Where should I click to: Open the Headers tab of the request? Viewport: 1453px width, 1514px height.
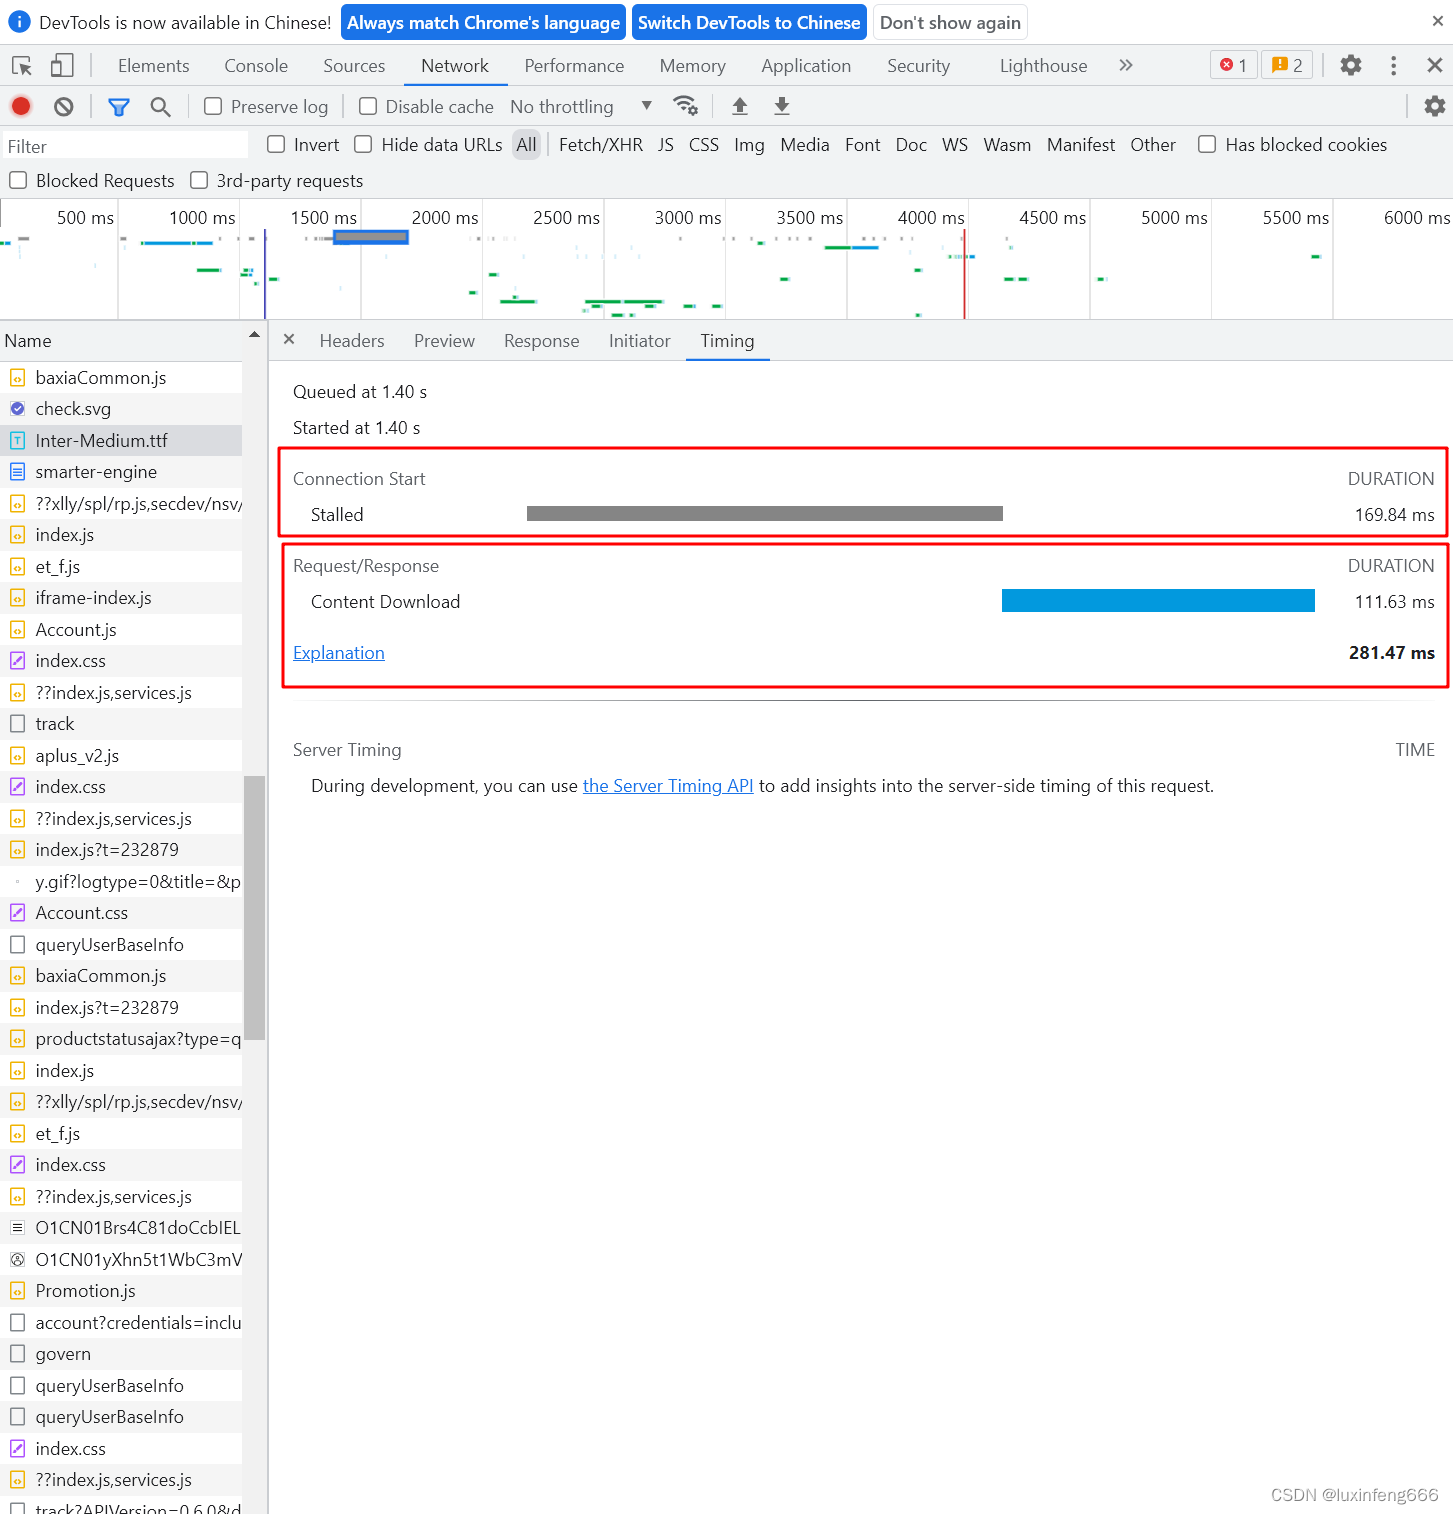pos(352,341)
